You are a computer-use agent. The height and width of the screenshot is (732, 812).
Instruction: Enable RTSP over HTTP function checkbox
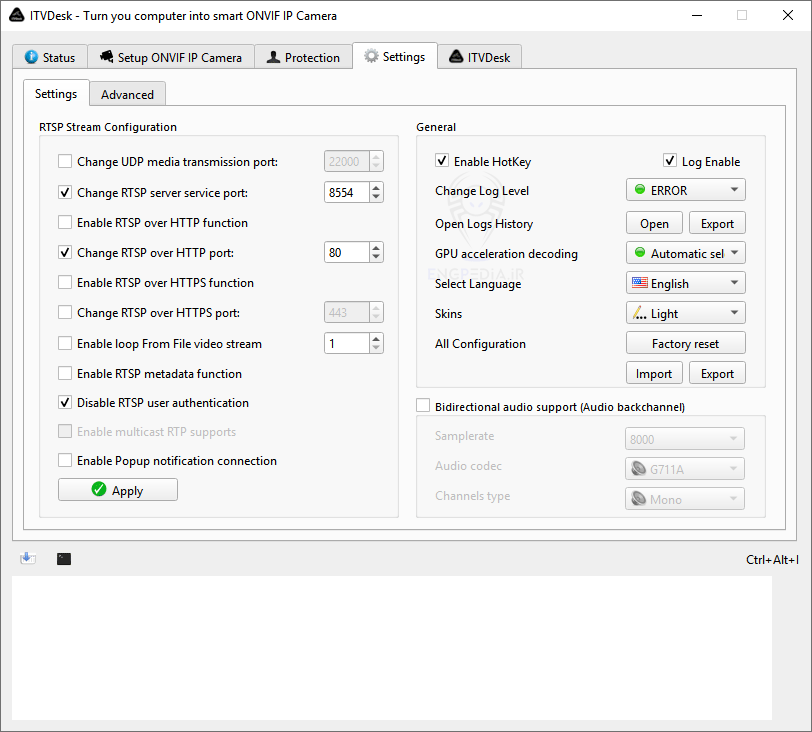tap(65, 223)
